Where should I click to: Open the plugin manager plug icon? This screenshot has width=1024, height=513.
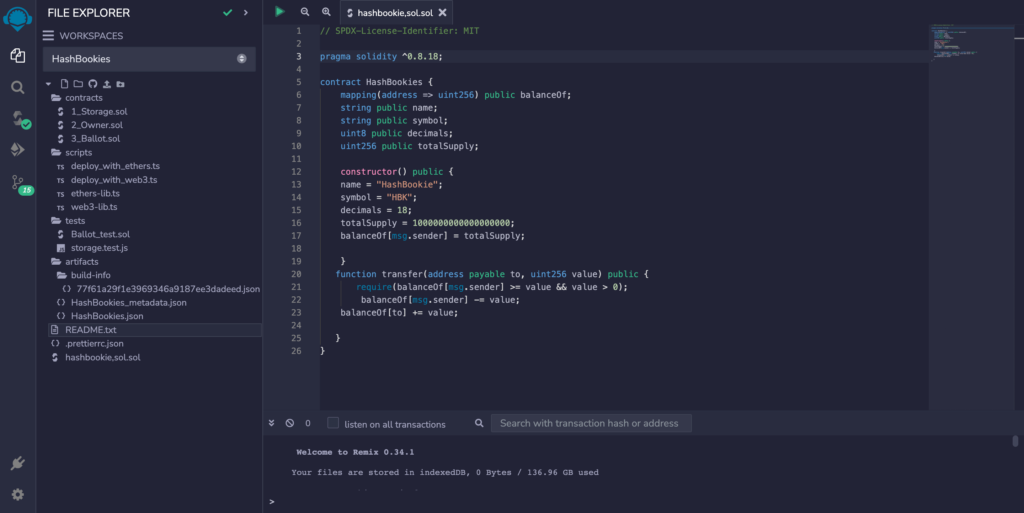point(18,463)
